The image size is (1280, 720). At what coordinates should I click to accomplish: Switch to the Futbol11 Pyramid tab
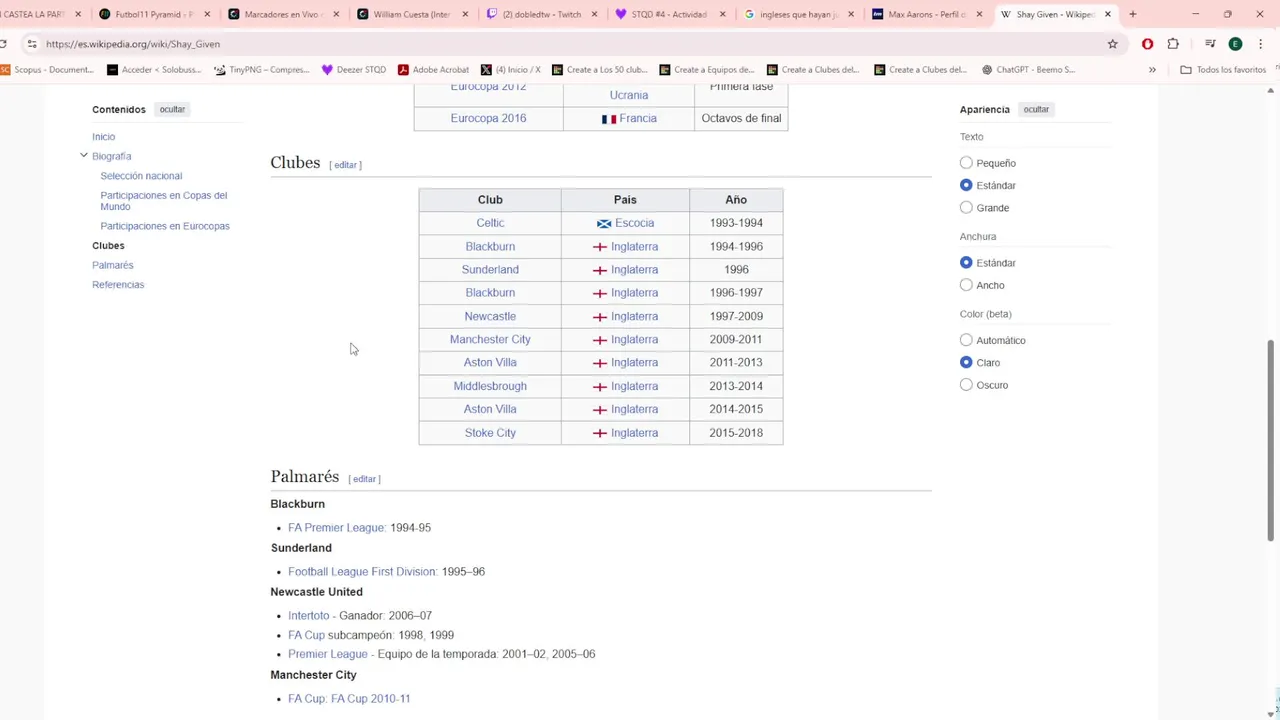(x=154, y=14)
